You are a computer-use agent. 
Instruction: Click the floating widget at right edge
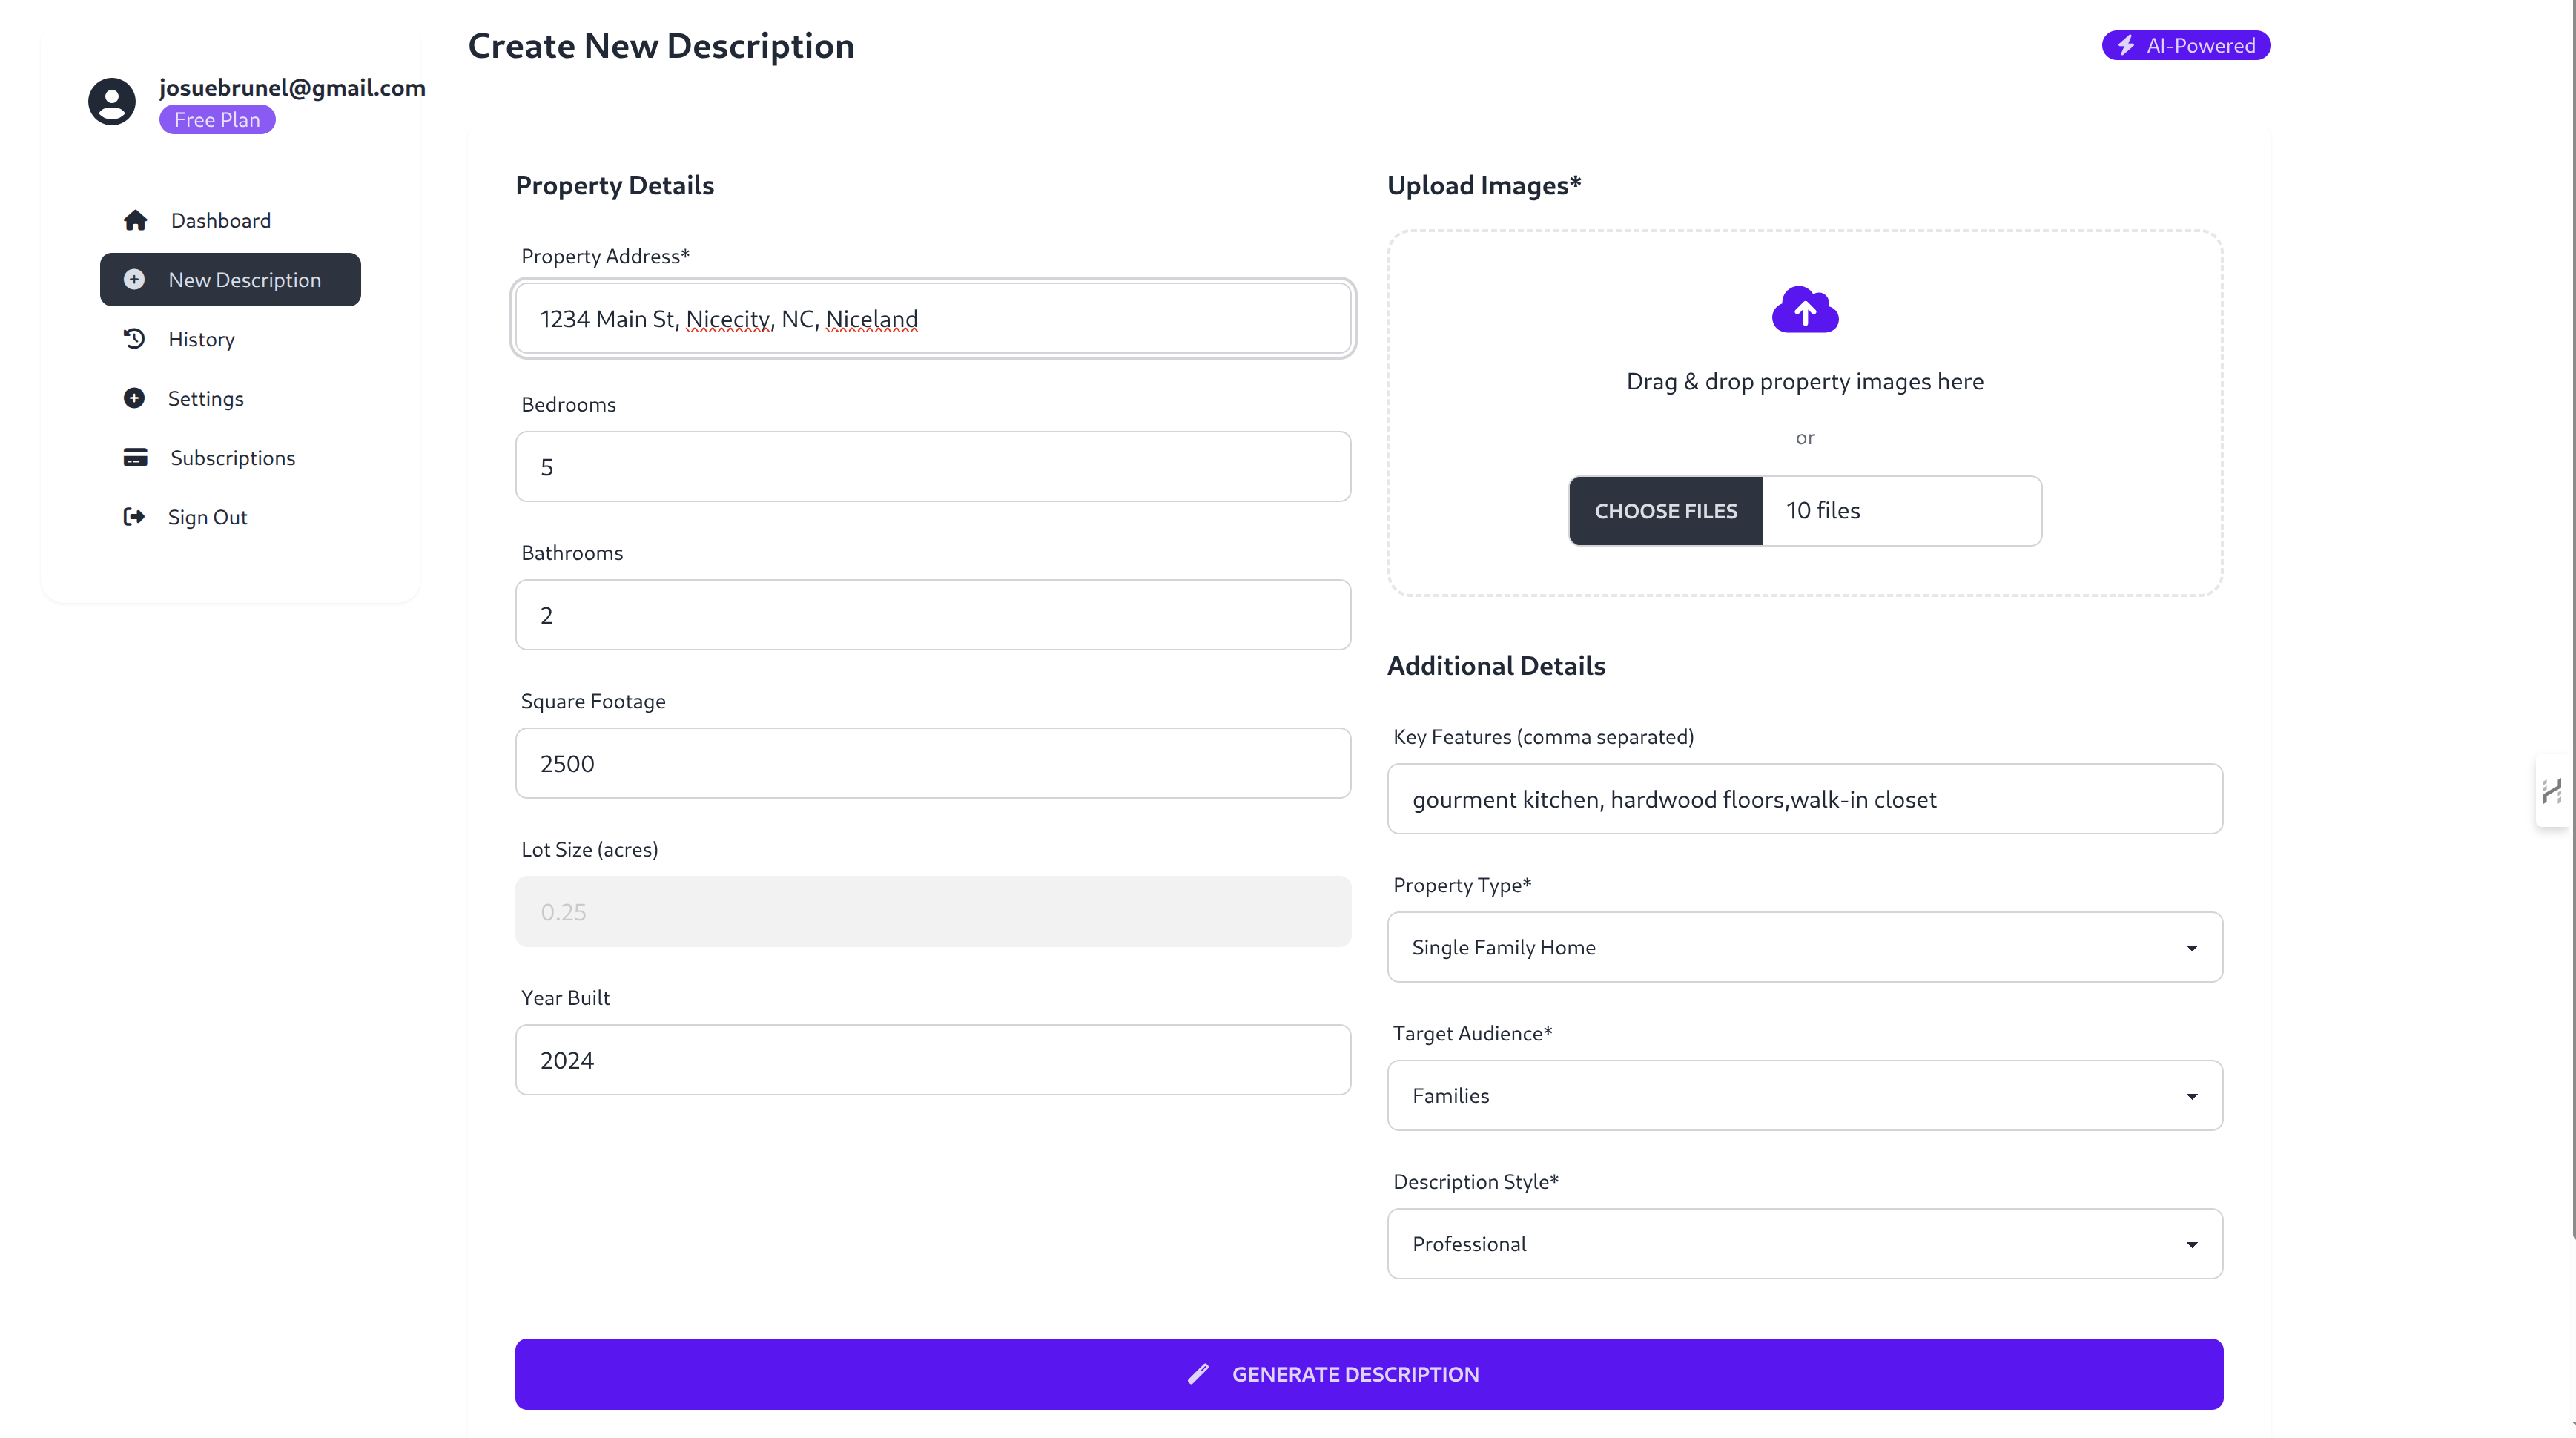[2553, 791]
